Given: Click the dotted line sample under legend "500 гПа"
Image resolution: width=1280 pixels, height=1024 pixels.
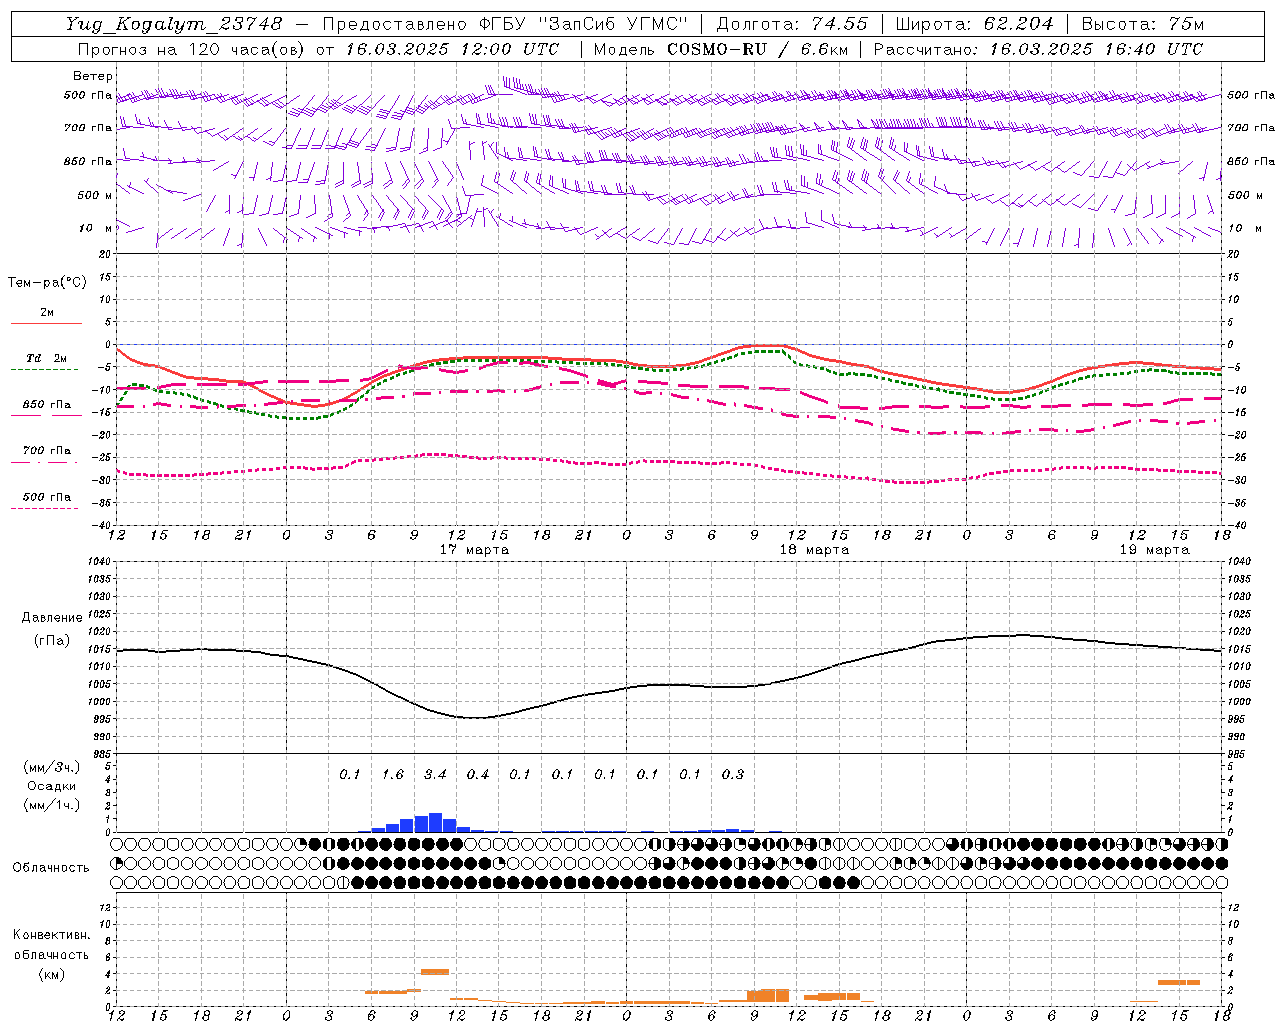Looking at the screenshot, I should [45, 509].
